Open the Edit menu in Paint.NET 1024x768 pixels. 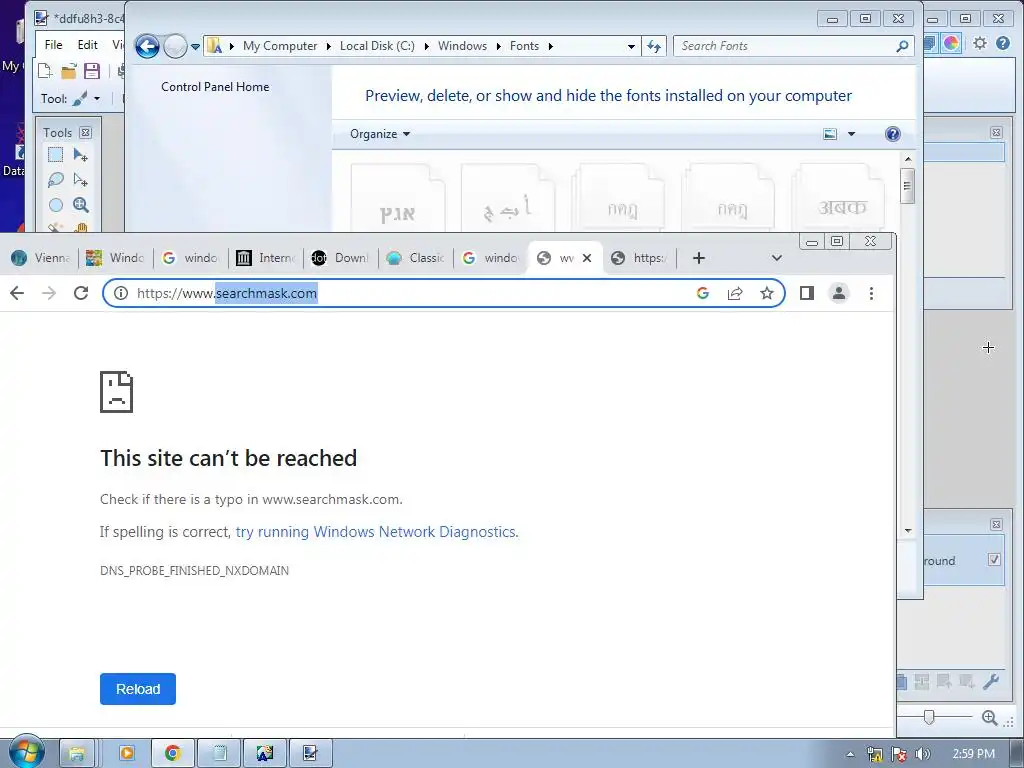click(x=88, y=44)
